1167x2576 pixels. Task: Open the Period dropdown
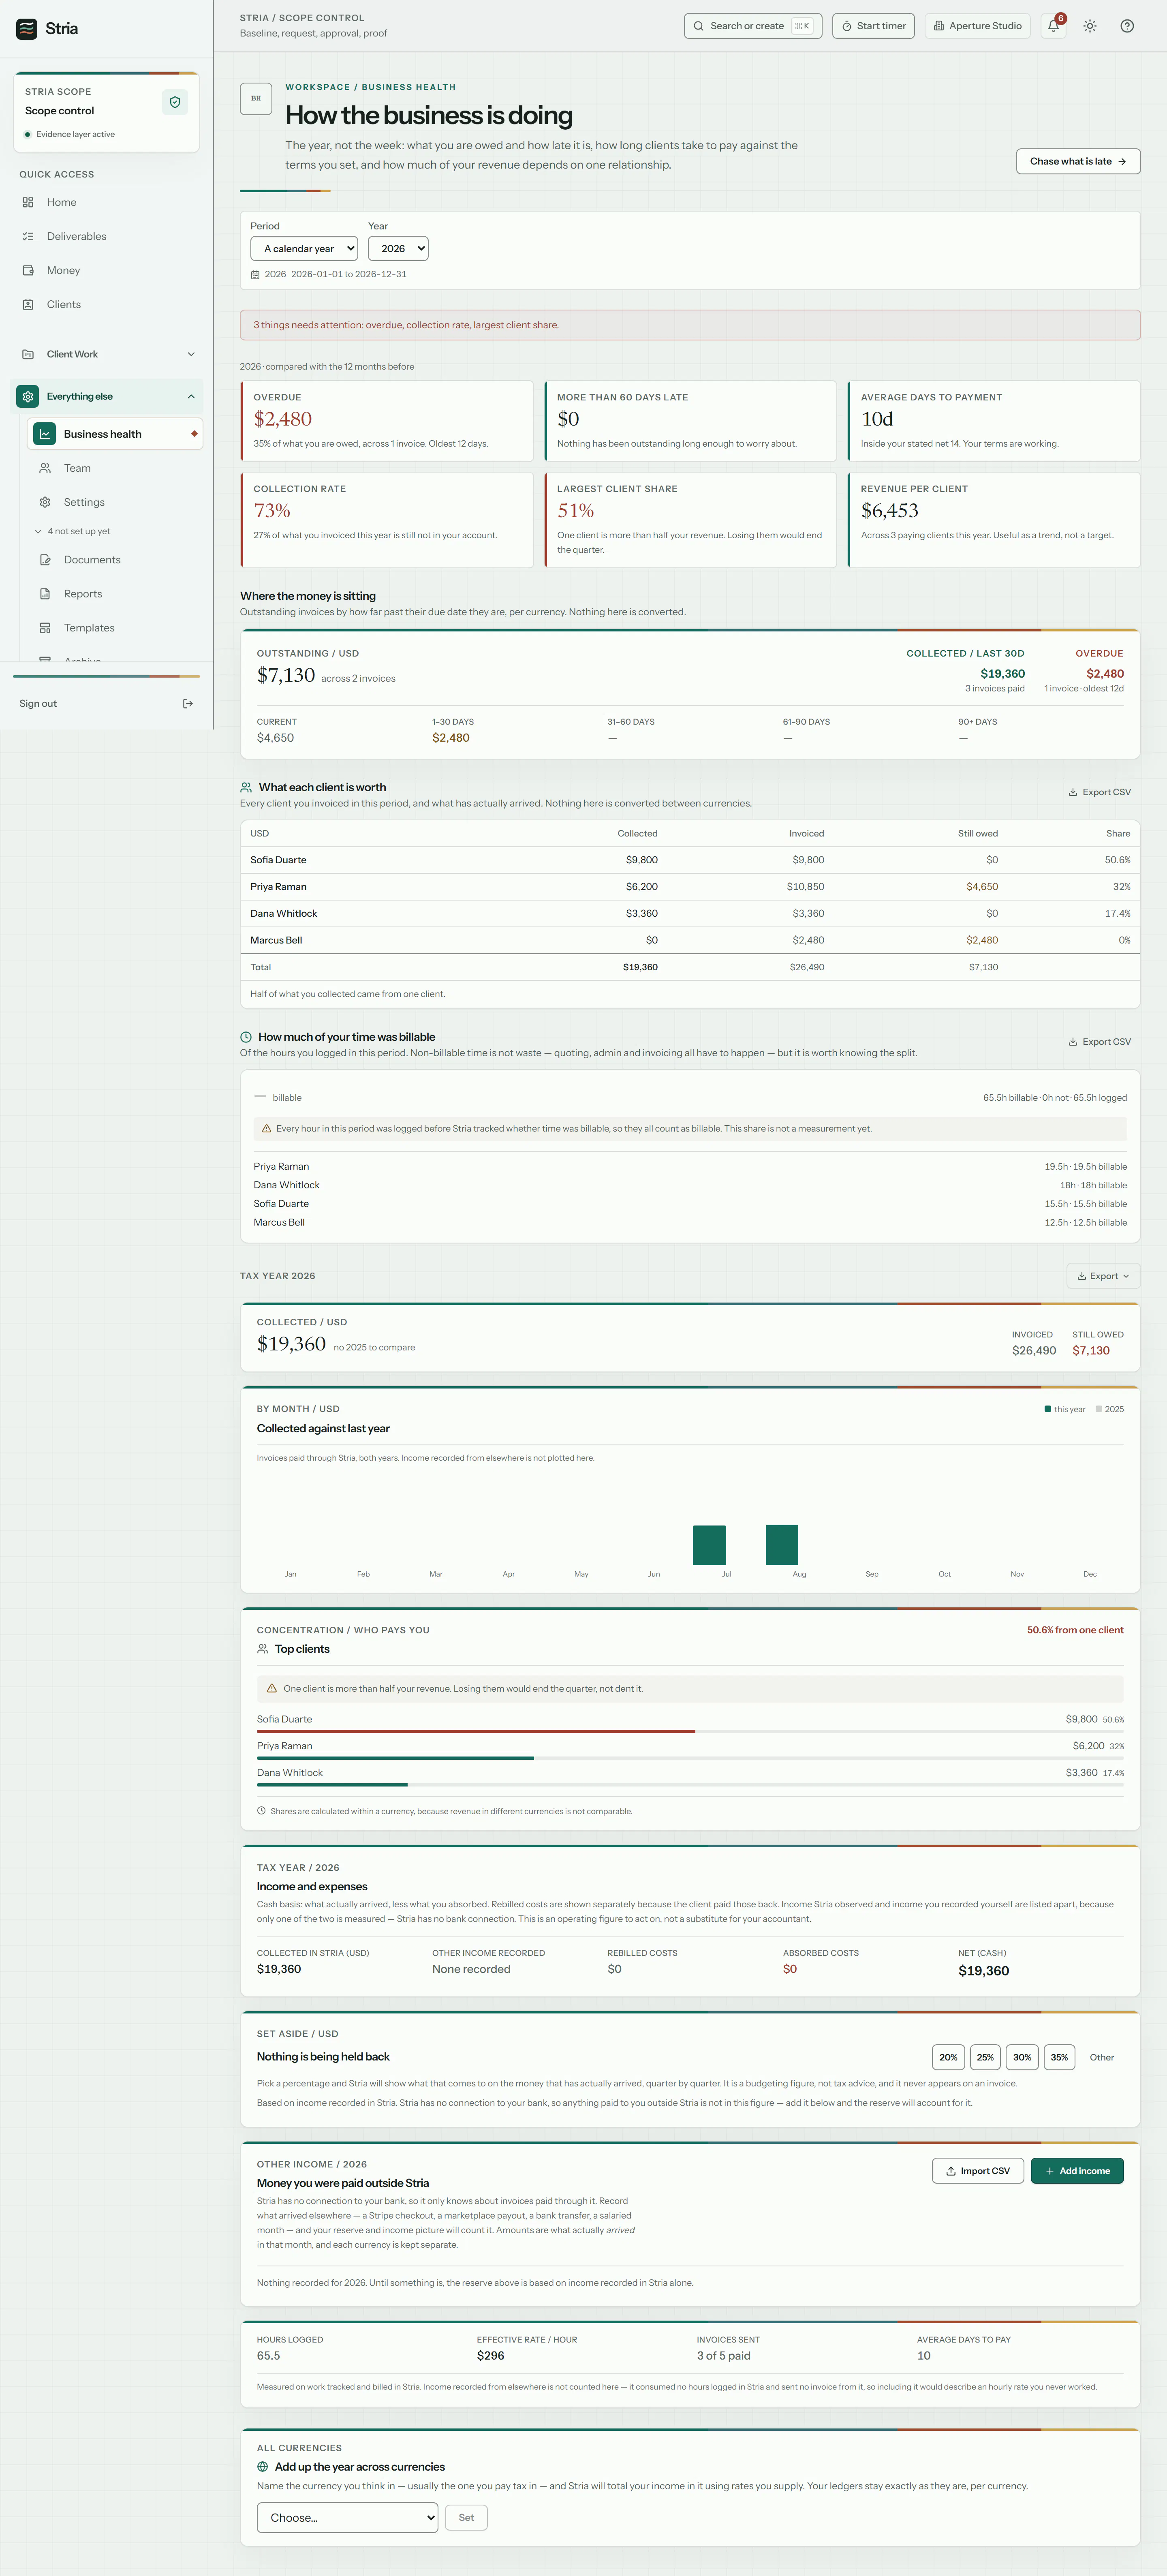(304, 249)
